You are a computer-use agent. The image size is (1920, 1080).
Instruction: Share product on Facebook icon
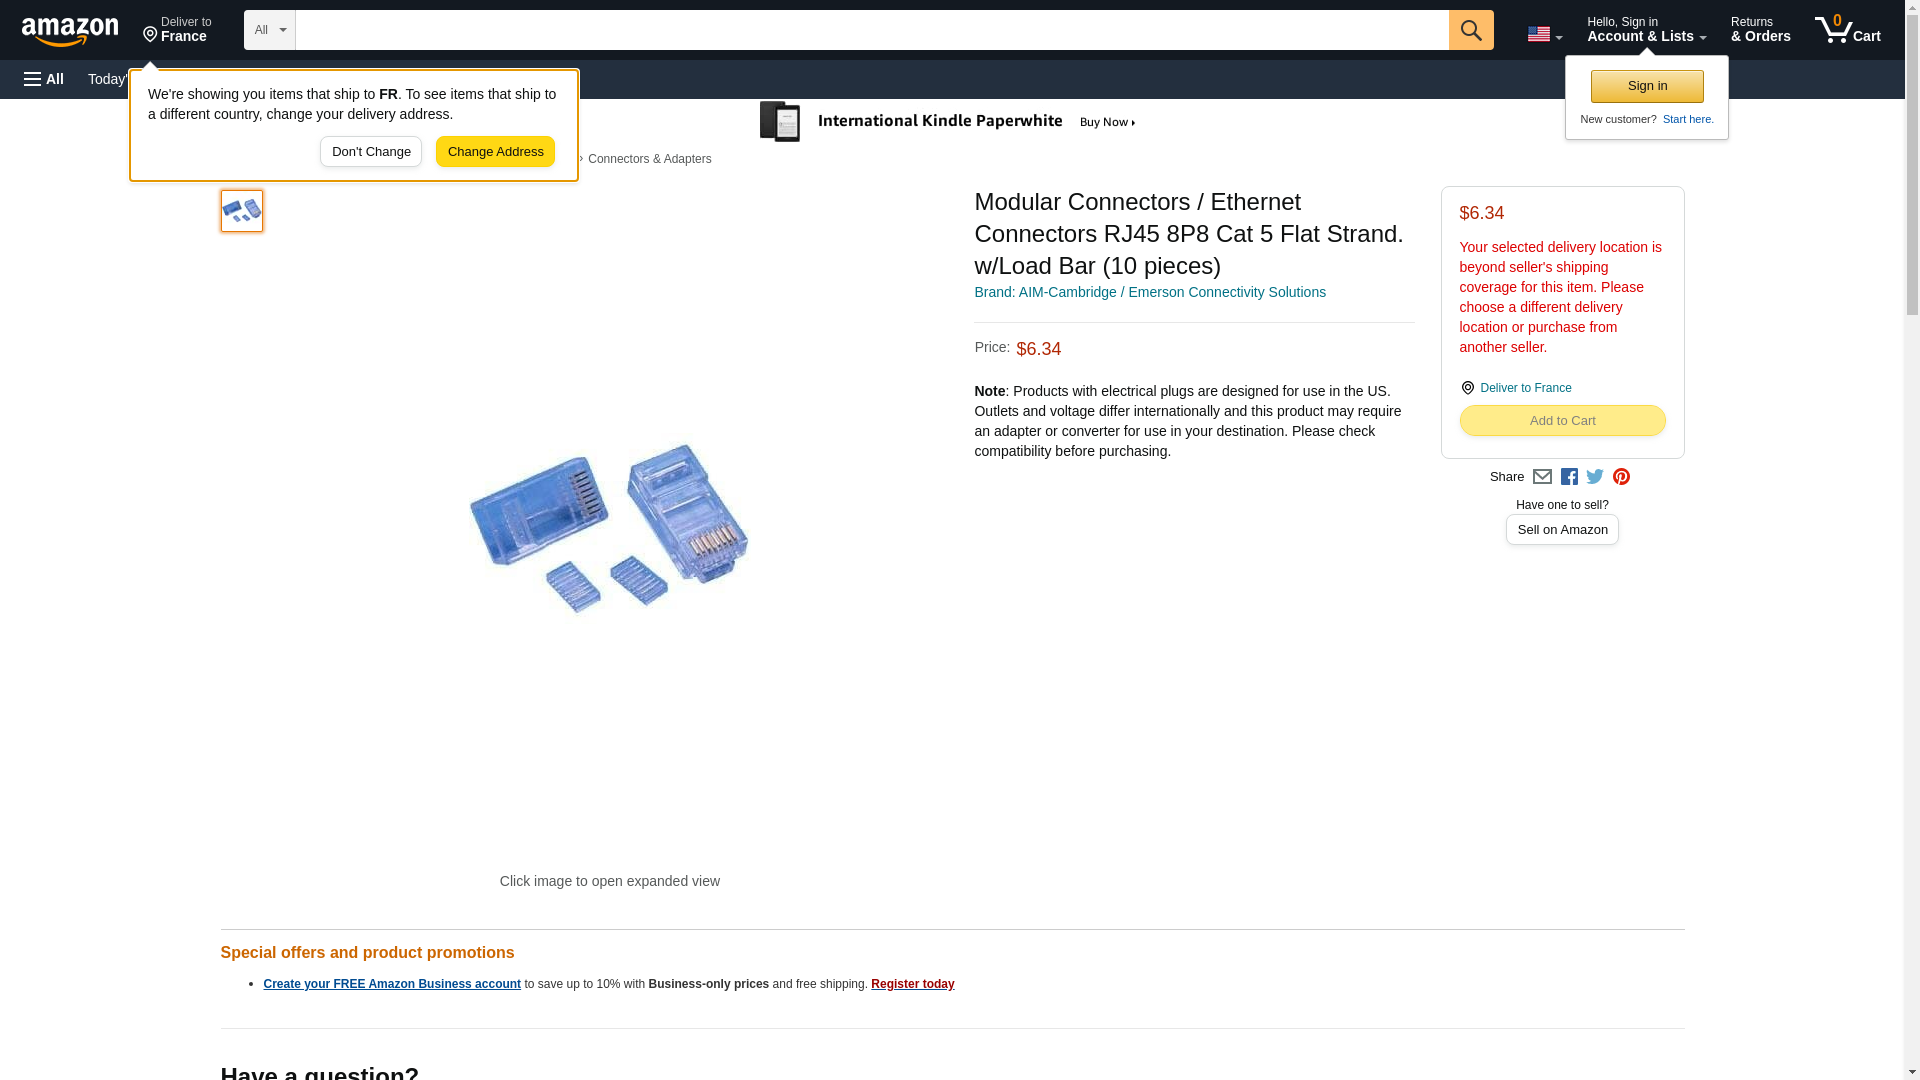click(1569, 477)
